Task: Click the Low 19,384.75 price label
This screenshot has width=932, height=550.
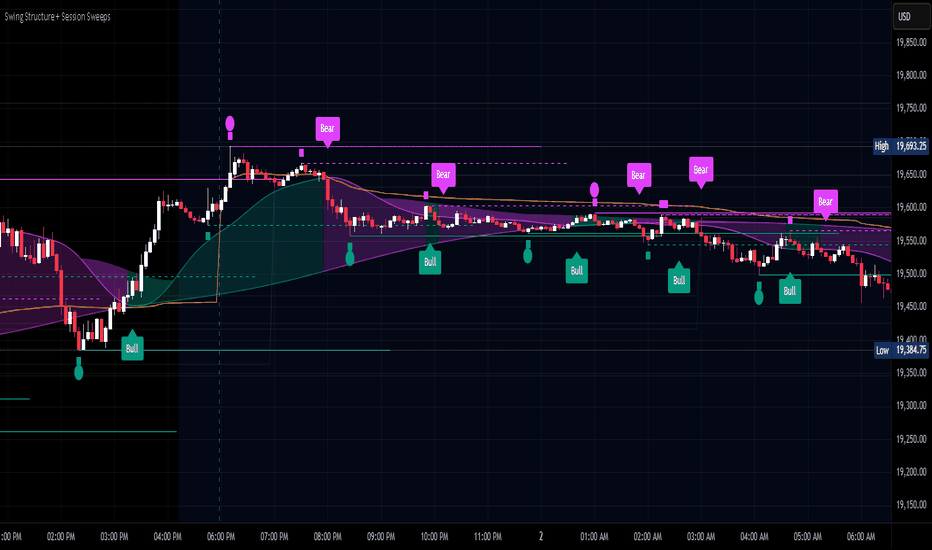Action: [x=901, y=350]
